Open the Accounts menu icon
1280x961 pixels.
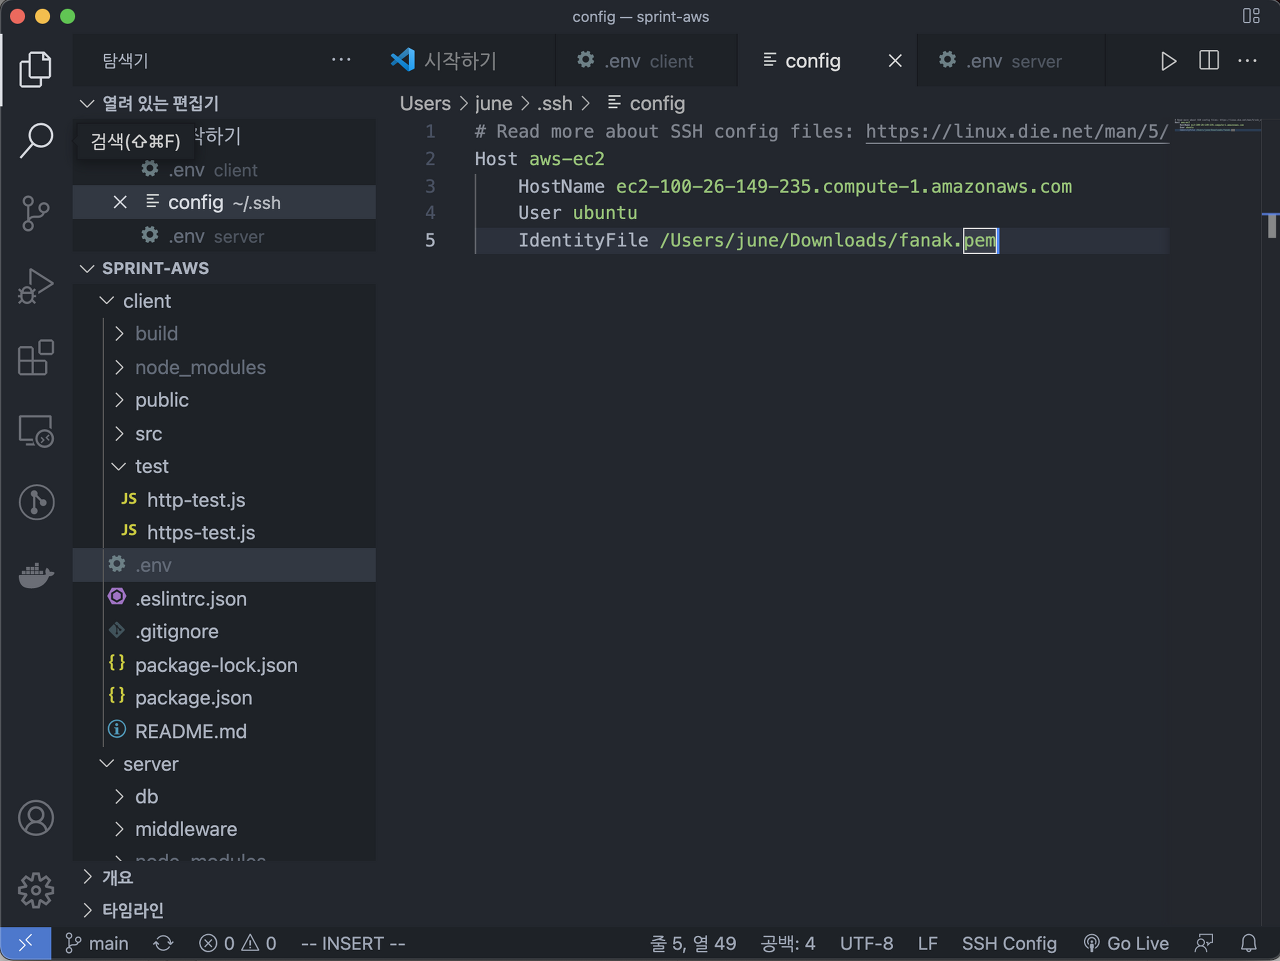pyautogui.click(x=36, y=818)
